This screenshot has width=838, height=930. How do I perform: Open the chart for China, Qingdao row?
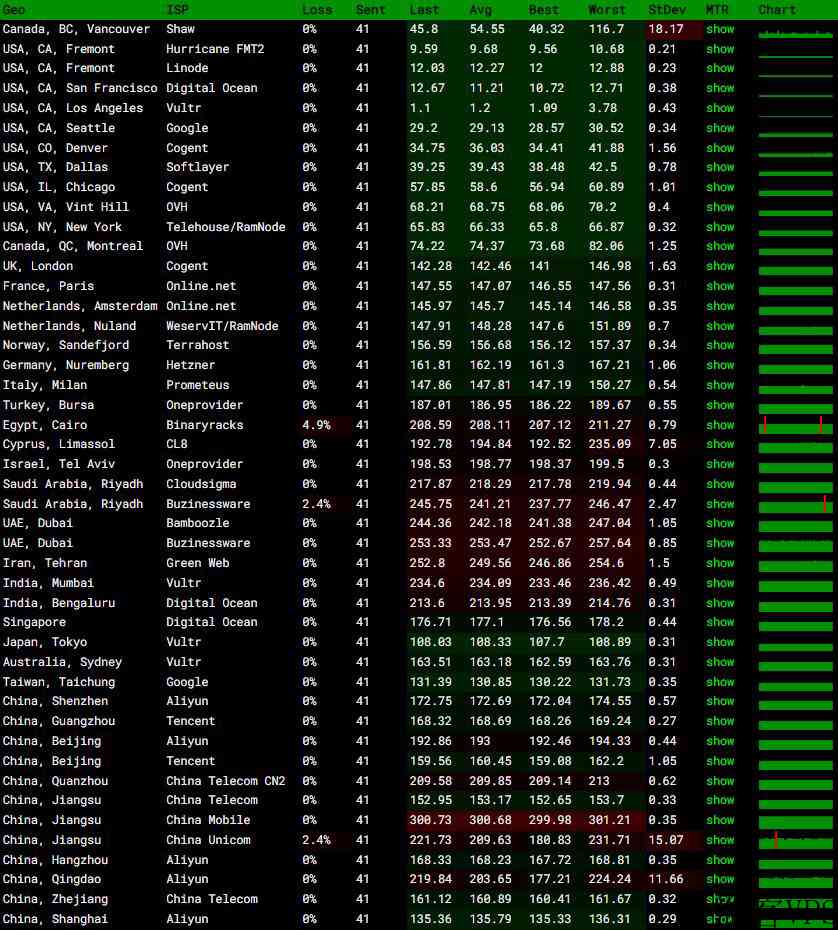point(795,881)
